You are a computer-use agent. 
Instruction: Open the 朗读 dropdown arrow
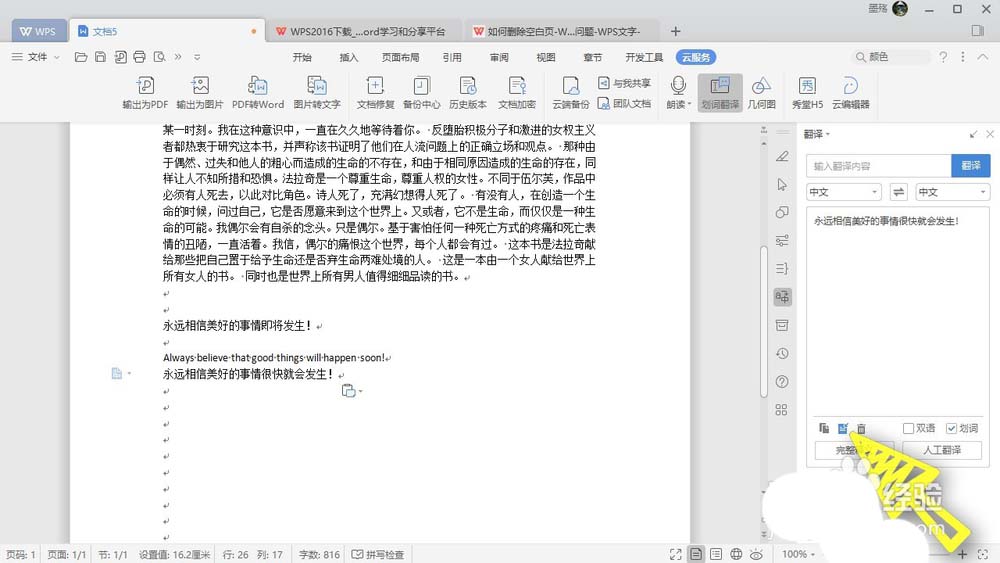(689, 104)
